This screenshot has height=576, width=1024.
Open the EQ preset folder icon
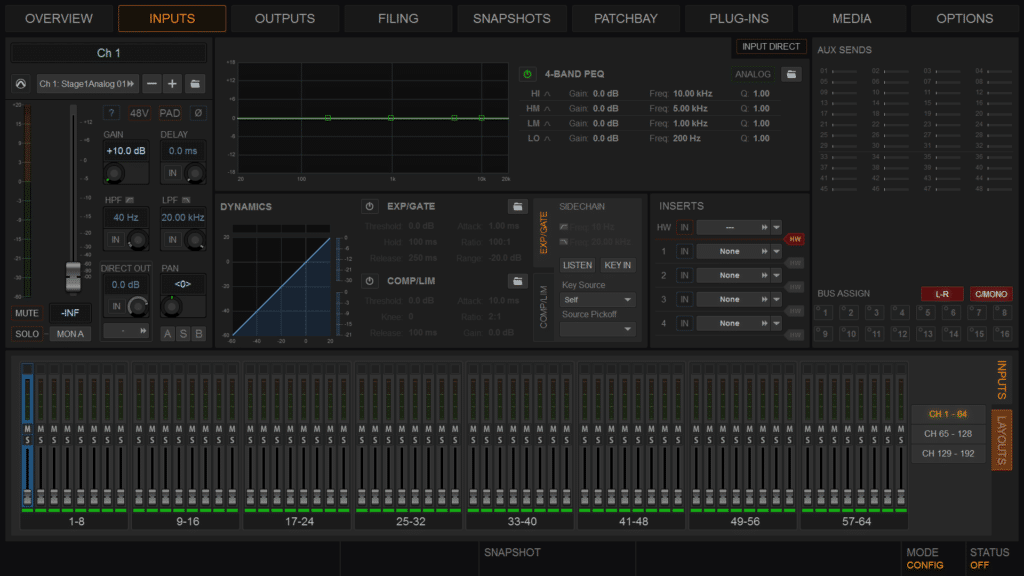(791, 74)
